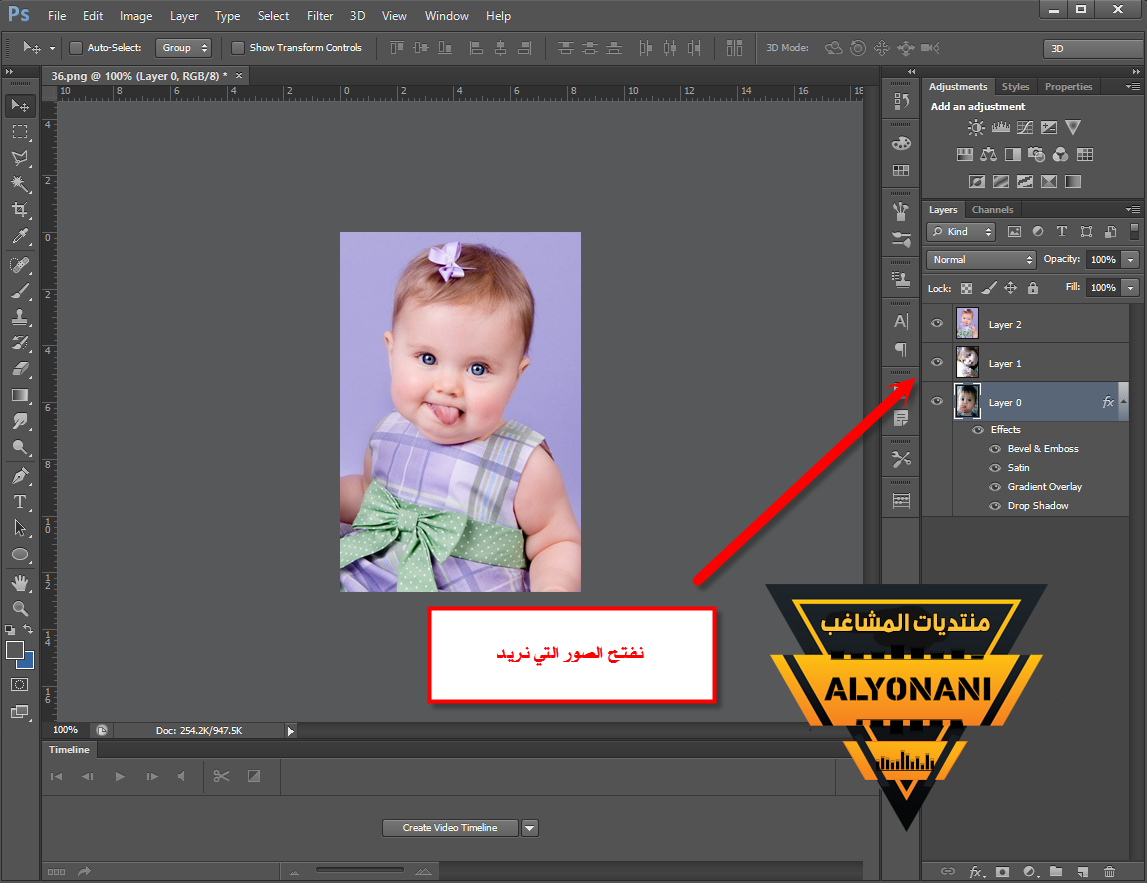Click the foreground color swatch
The width and height of the screenshot is (1147, 883).
tap(15, 650)
